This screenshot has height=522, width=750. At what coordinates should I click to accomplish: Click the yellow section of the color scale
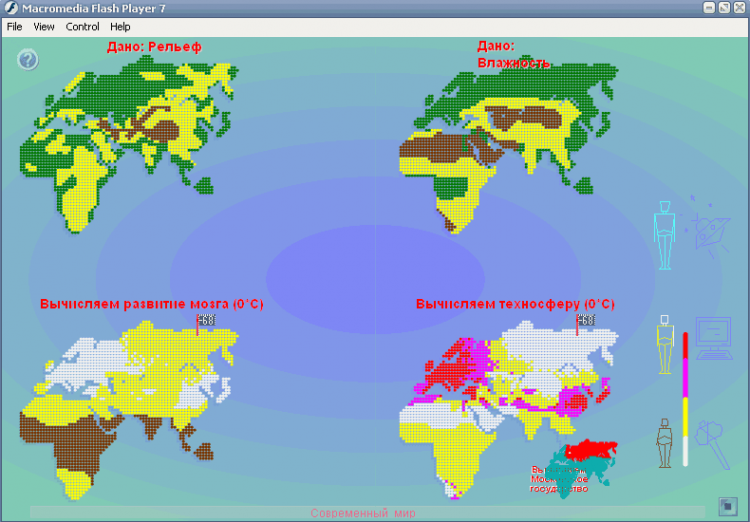click(x=685, y=416)
